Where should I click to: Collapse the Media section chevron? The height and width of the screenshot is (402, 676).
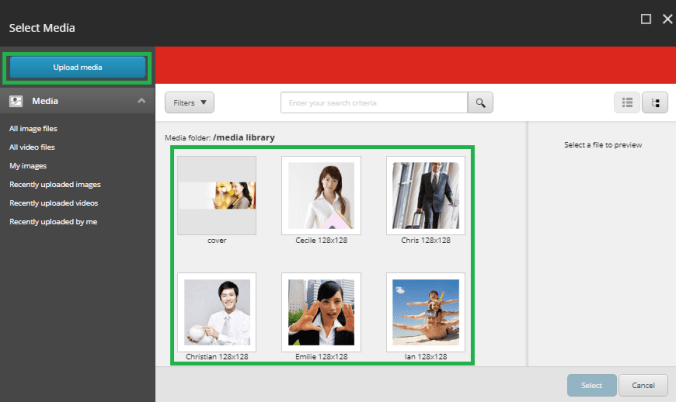pos(141,101)
